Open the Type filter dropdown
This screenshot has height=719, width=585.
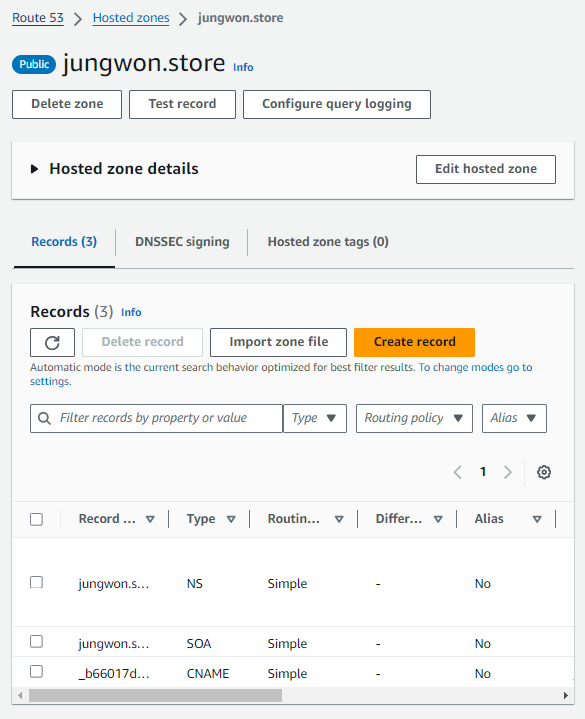(315, 418)
